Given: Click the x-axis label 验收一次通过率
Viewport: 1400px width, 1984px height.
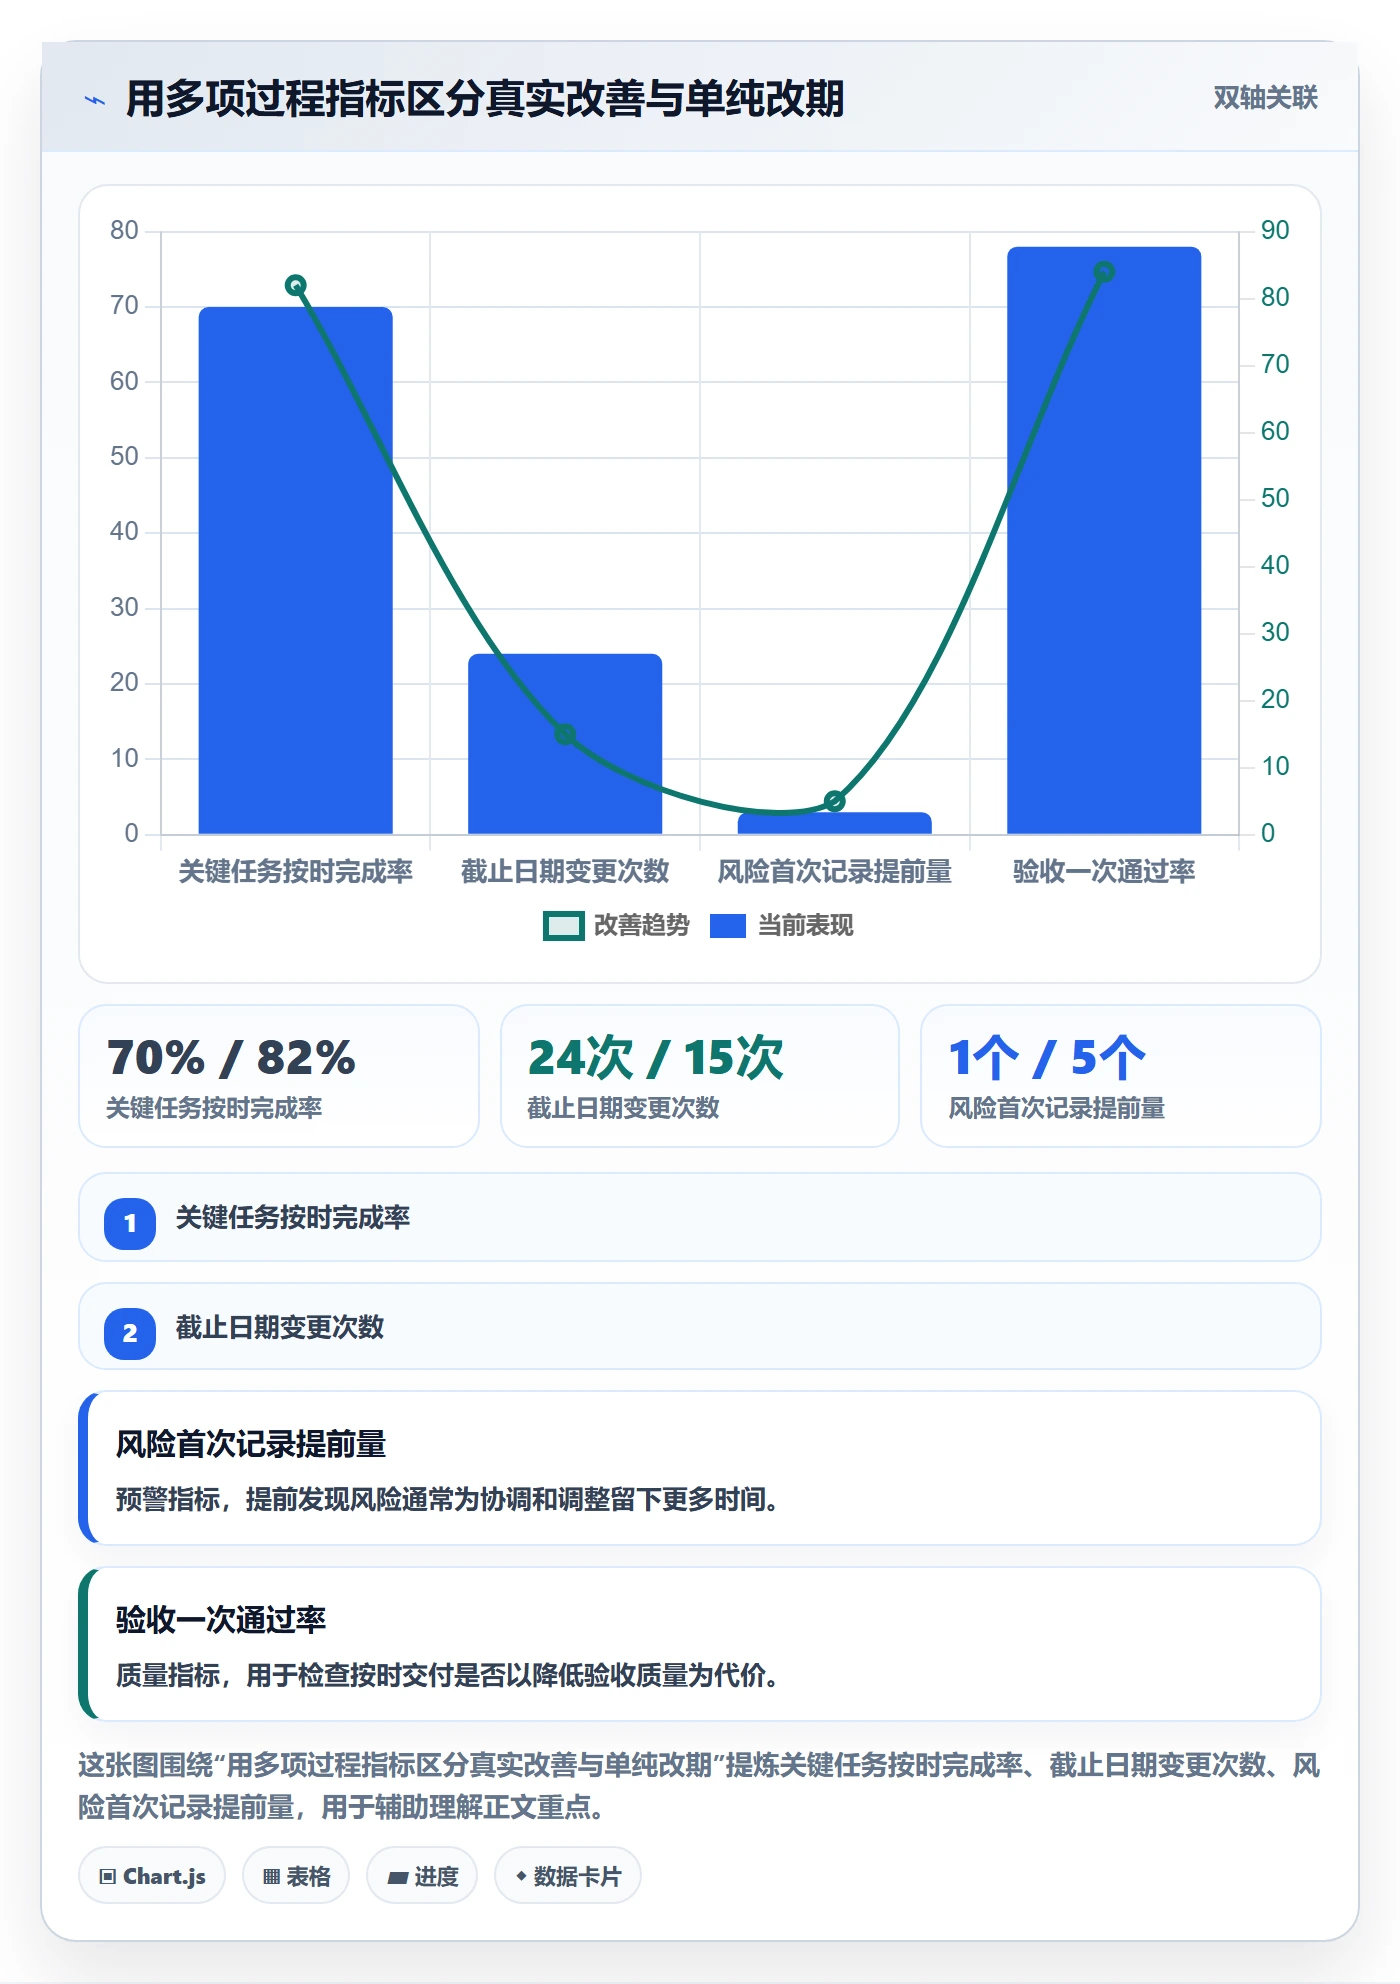Looking at the screenshot, I should point(1104,872).
